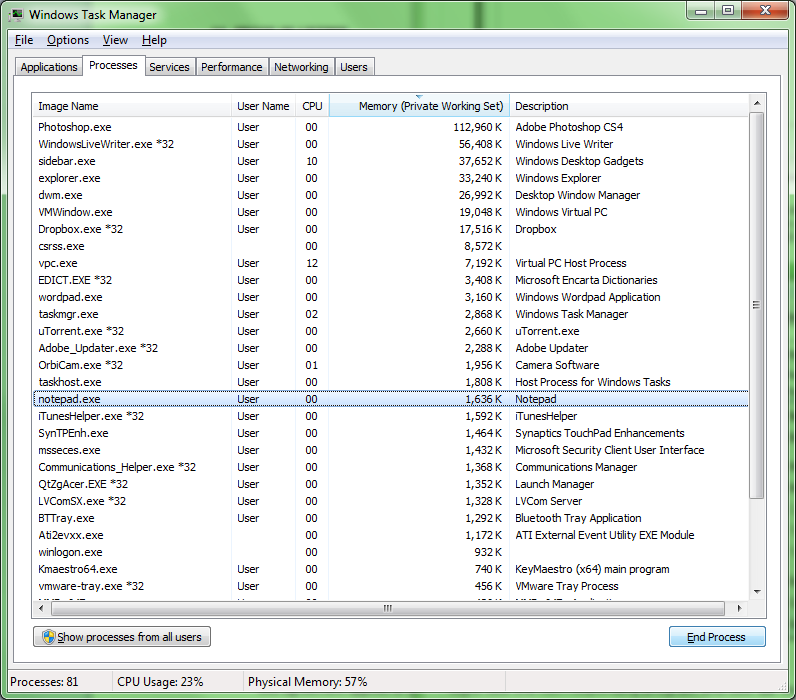
Task: Select the Ati2evxx.exe process
Action: pos(390,535)
